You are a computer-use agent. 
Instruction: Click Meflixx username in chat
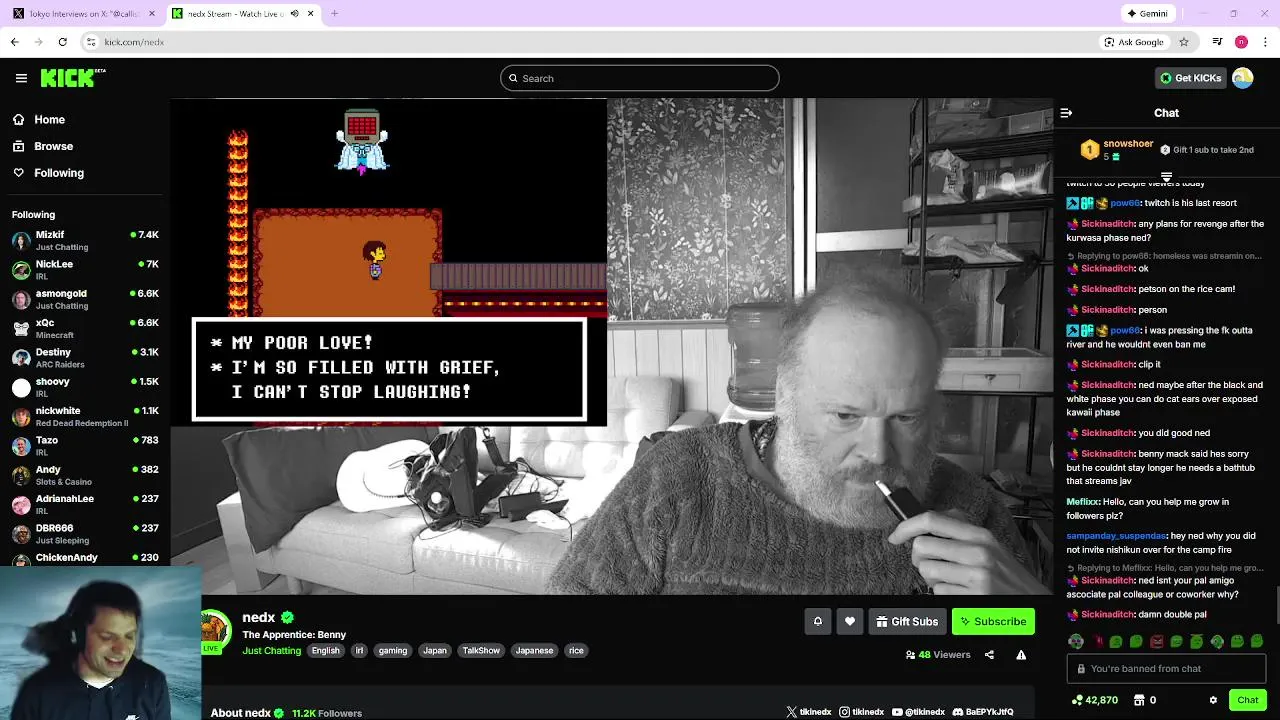(x=1083, y=502)
